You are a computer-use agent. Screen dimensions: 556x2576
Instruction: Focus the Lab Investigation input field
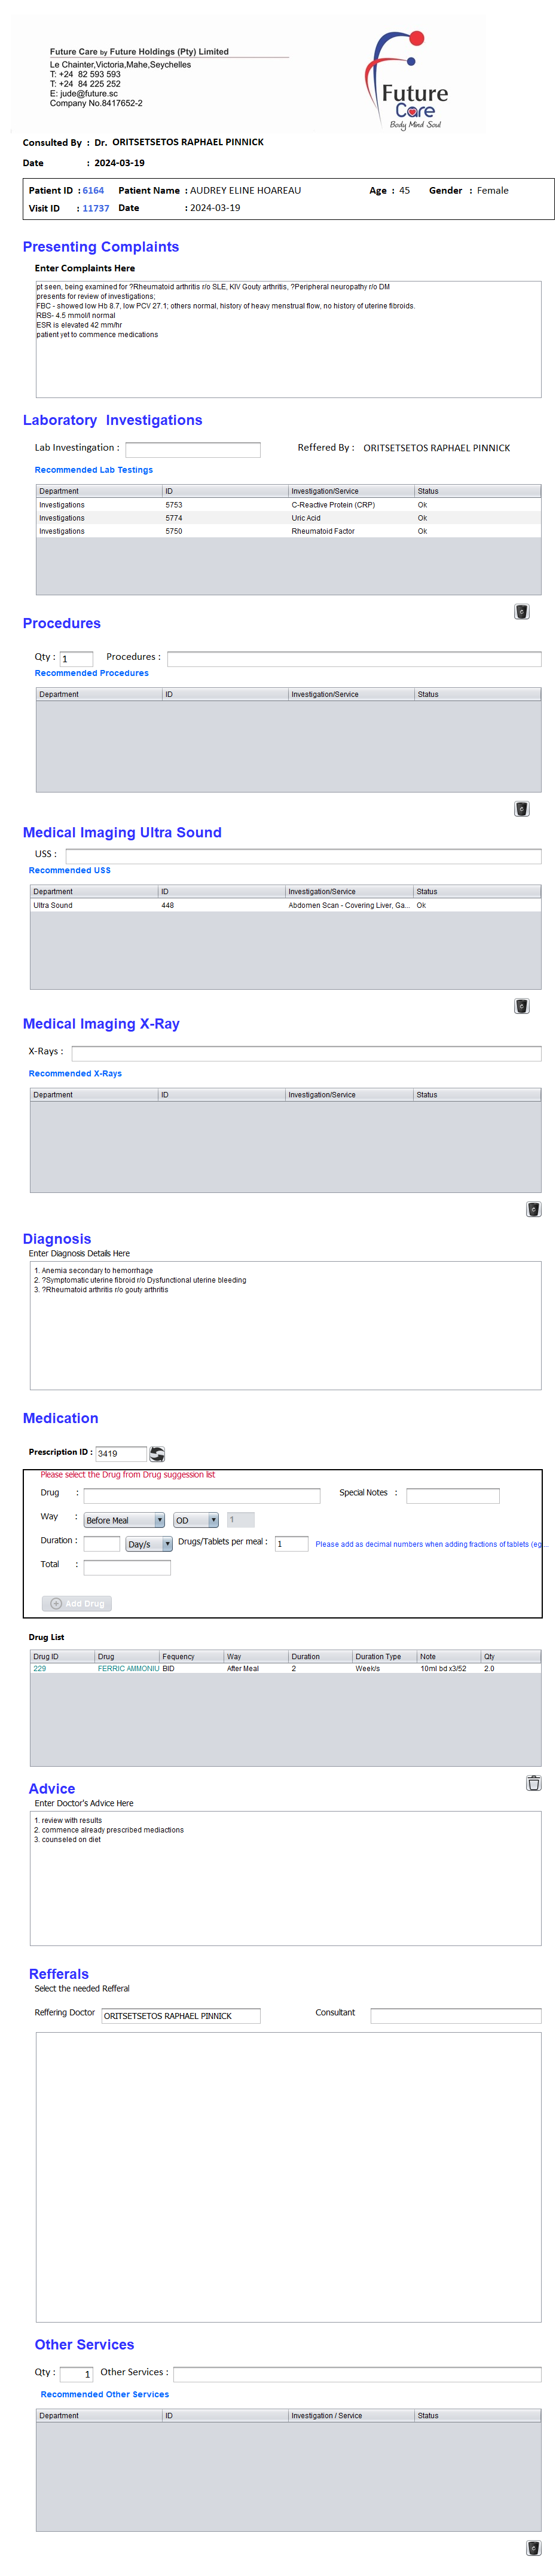tap(193, 450)
